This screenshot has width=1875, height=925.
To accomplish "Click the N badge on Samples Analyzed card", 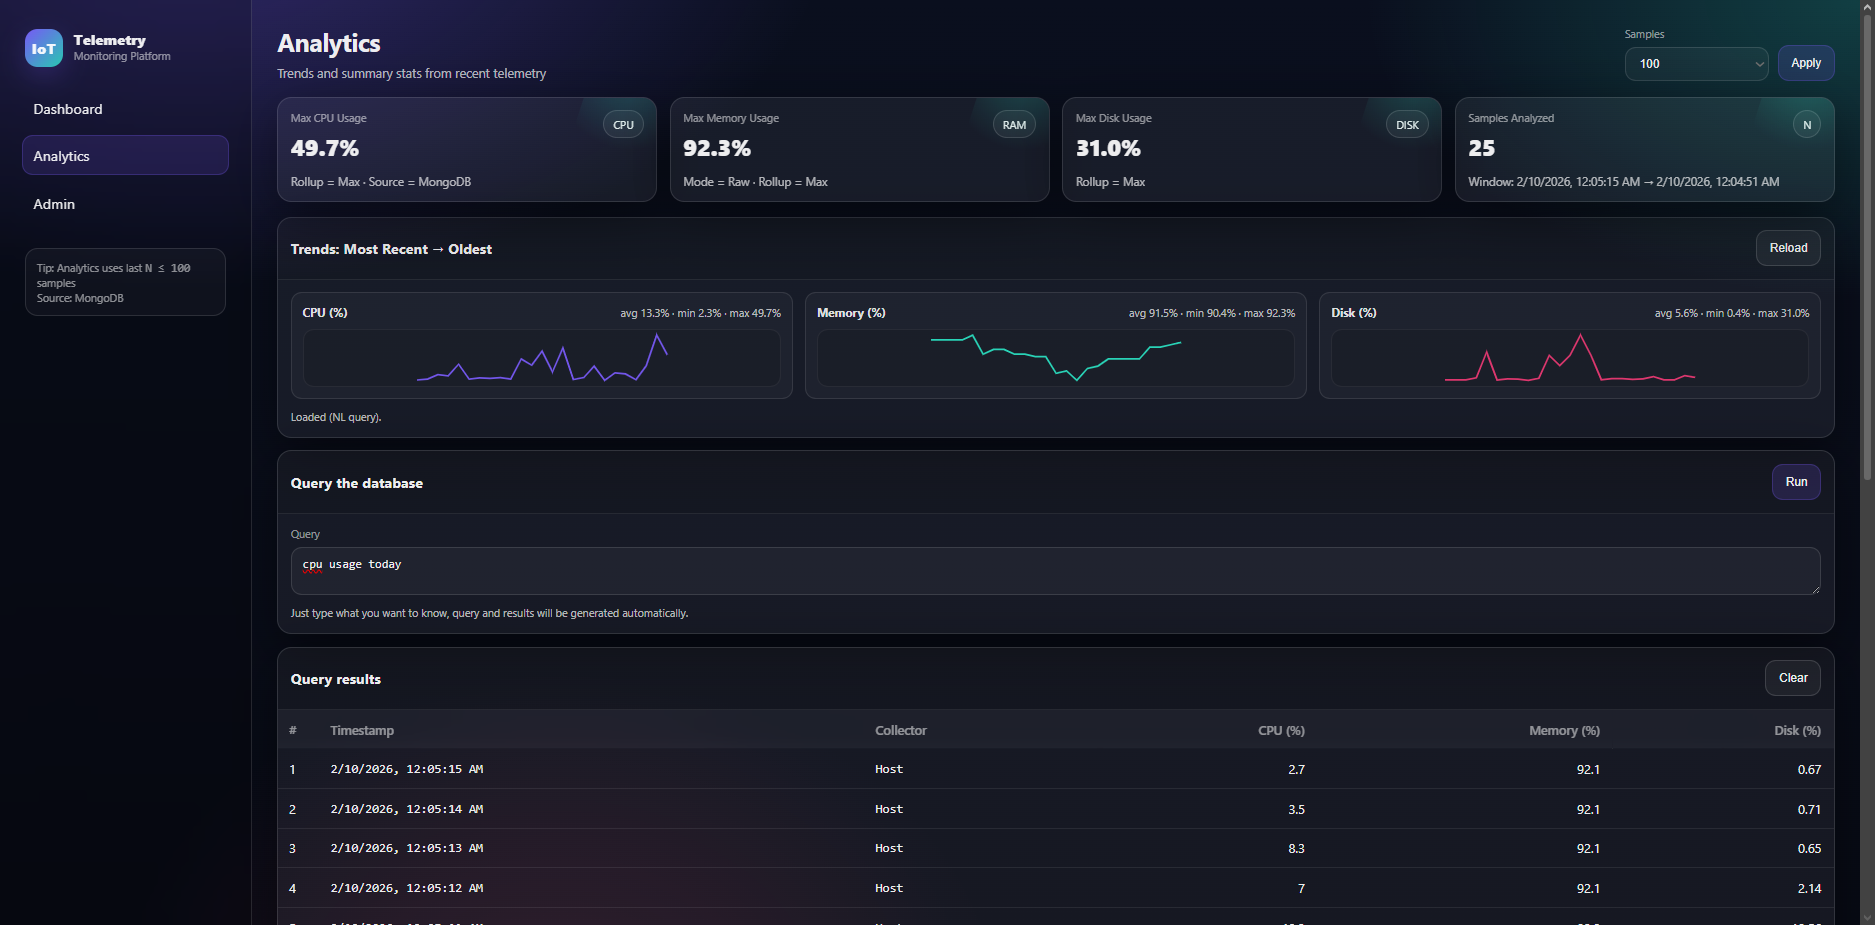I will point(1806,124).
